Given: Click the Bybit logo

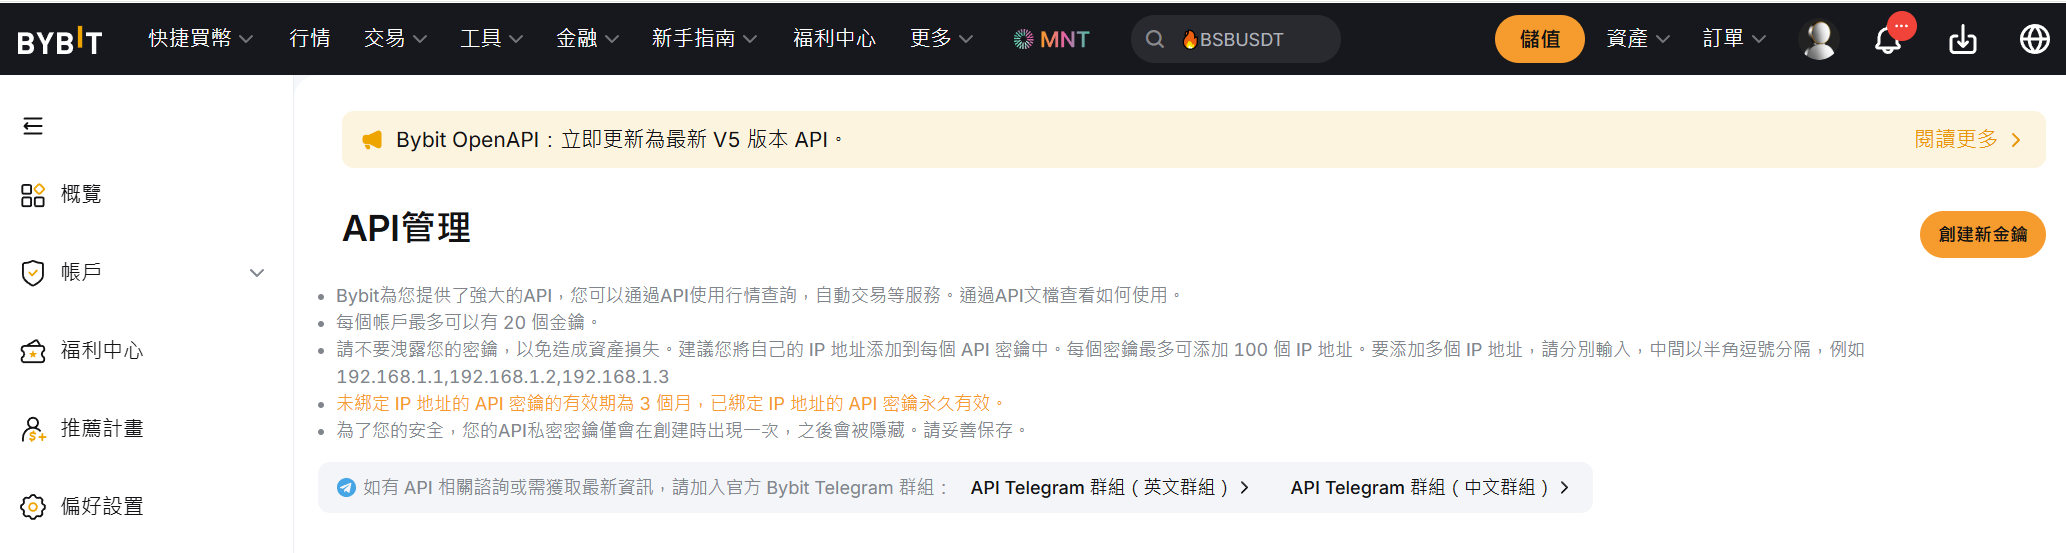Looking at the screenshot, I should tap(60, 40).
